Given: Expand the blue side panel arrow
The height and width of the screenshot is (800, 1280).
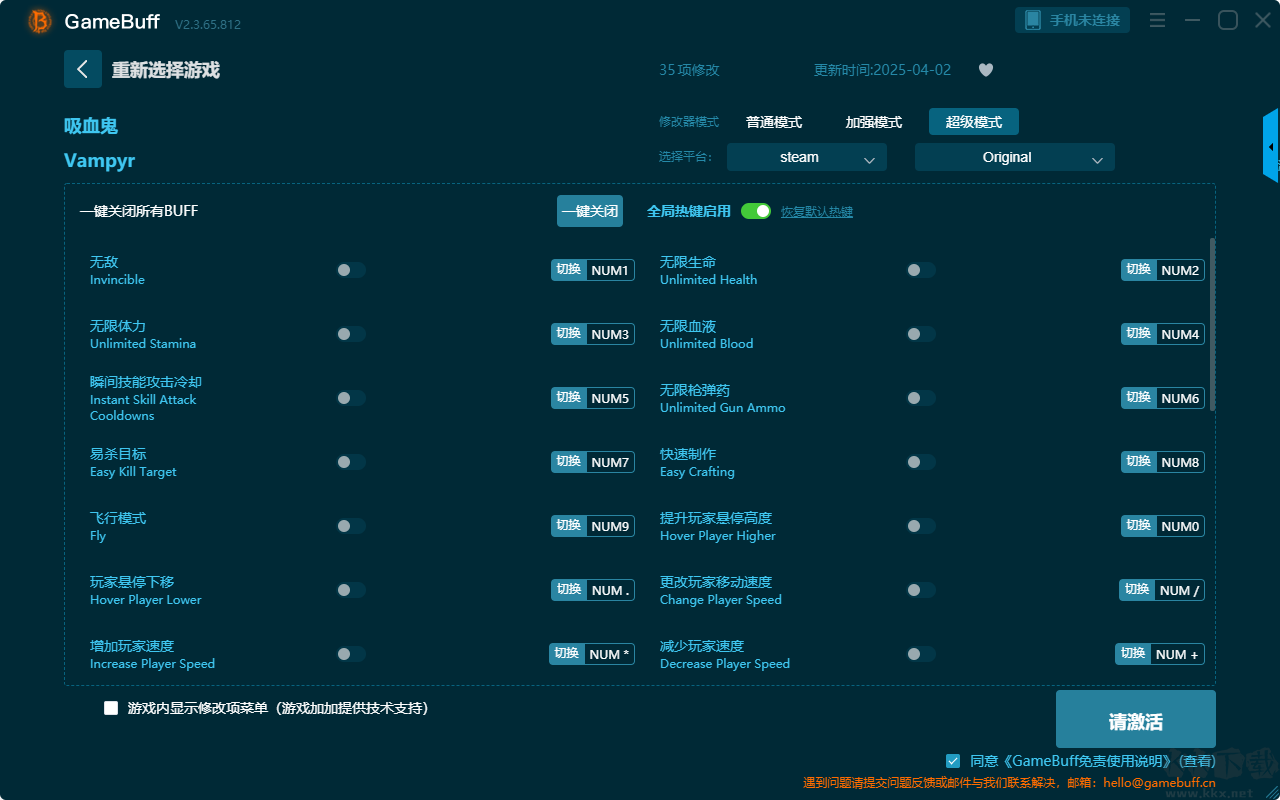Looking at the screenshot, I should click(1271, 146).
